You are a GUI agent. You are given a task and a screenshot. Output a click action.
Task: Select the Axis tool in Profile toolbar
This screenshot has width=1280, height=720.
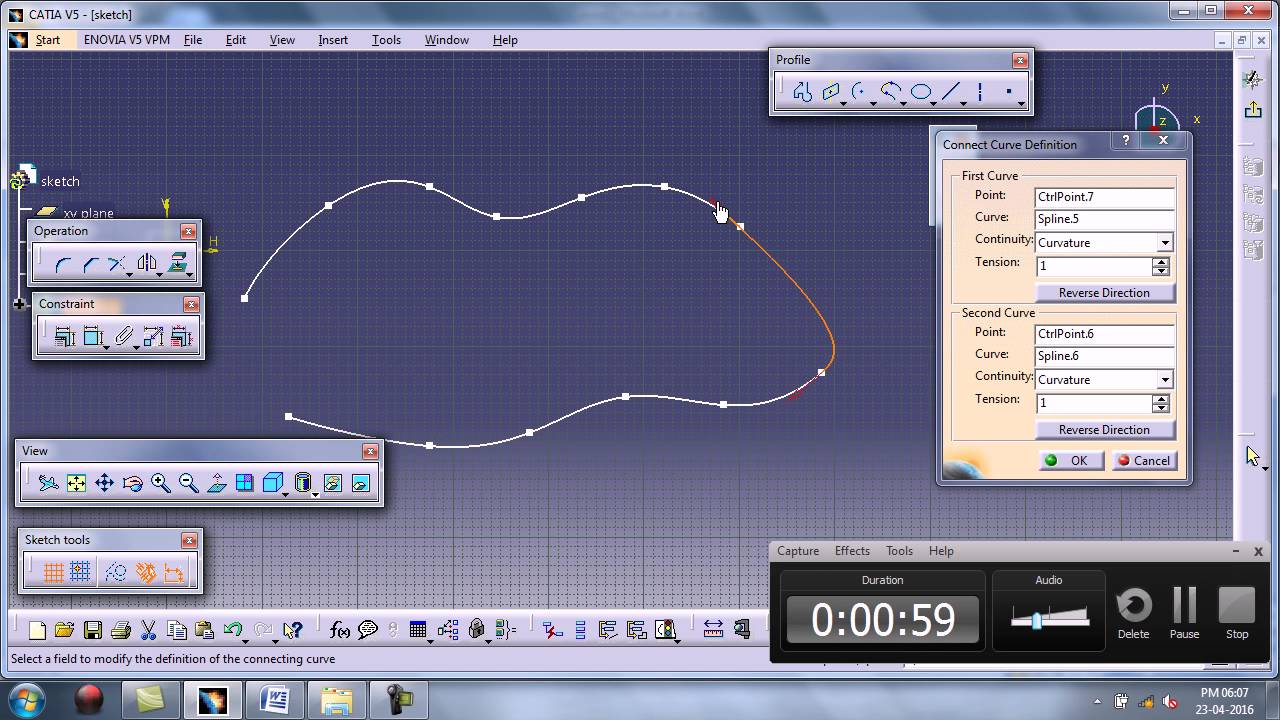[x=980, y=92]
